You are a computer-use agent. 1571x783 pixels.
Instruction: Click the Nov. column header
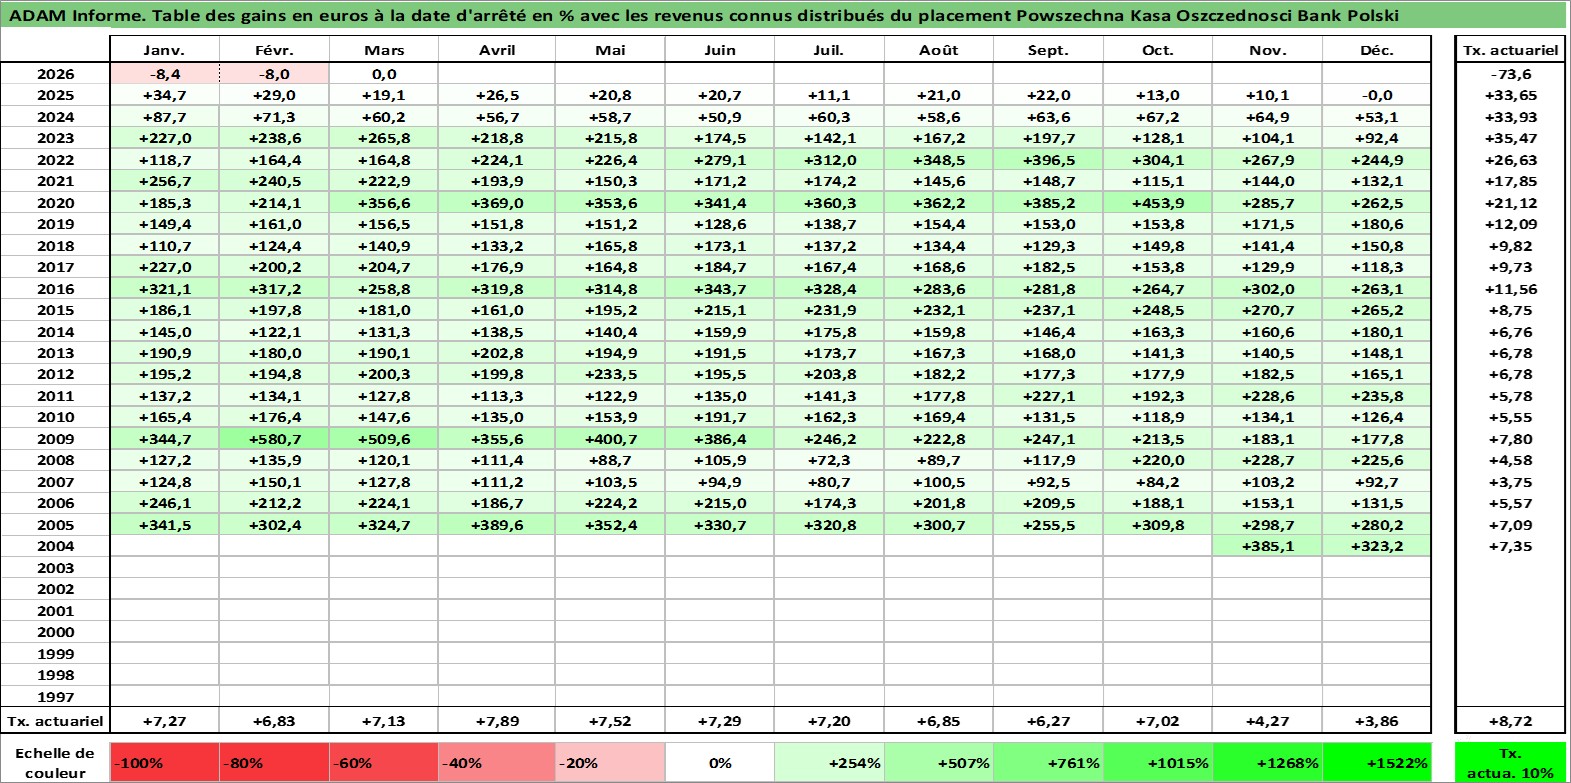coord(1267,50)
